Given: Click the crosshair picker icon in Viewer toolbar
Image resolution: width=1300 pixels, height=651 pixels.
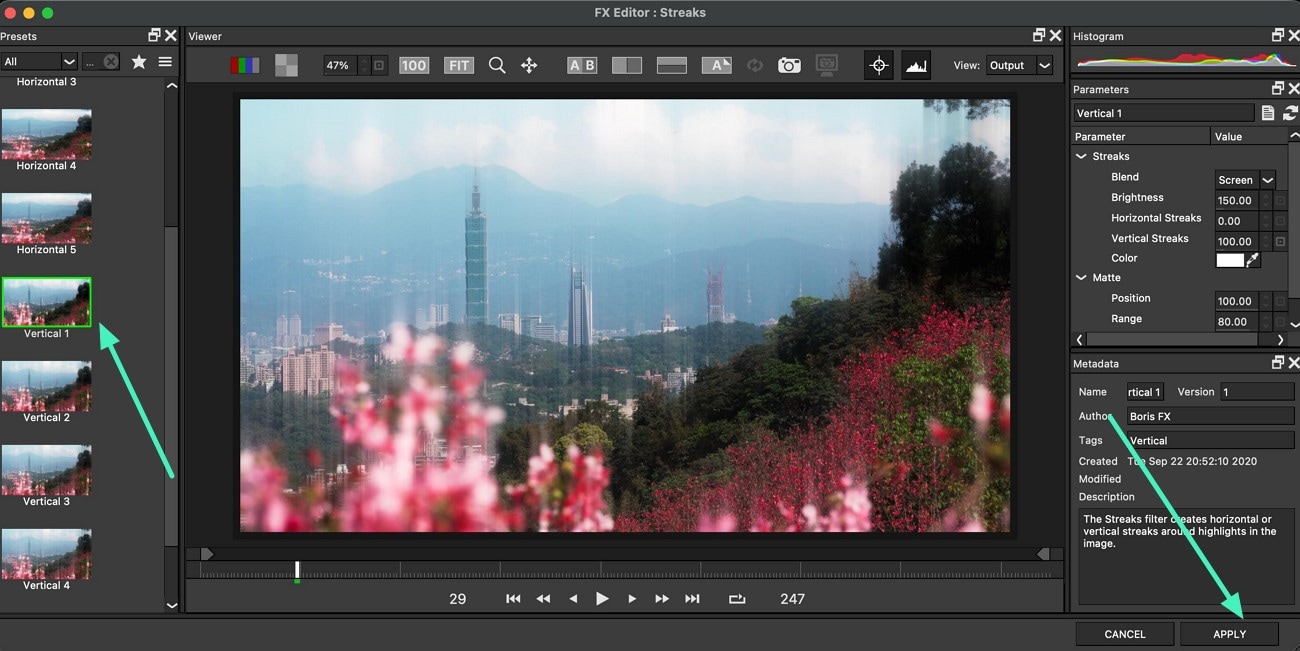Looking at the screenshot, I should 878,65.
